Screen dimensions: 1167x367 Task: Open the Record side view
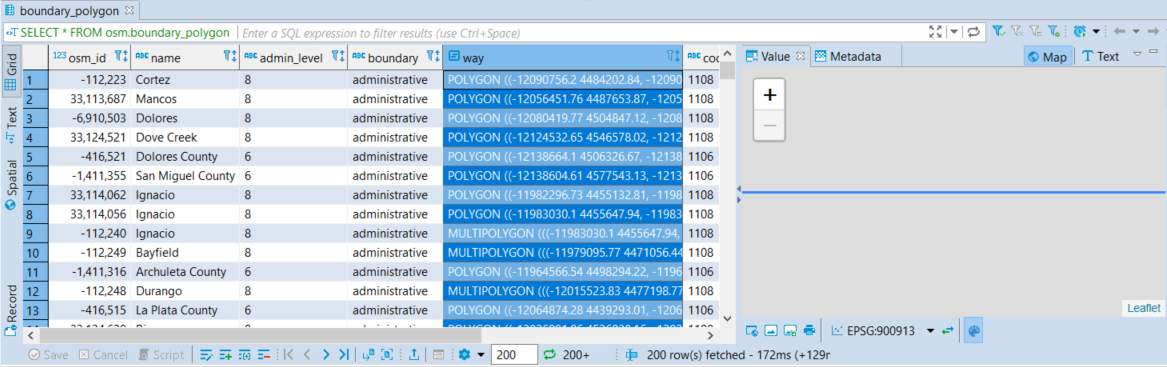coord(12,309)
